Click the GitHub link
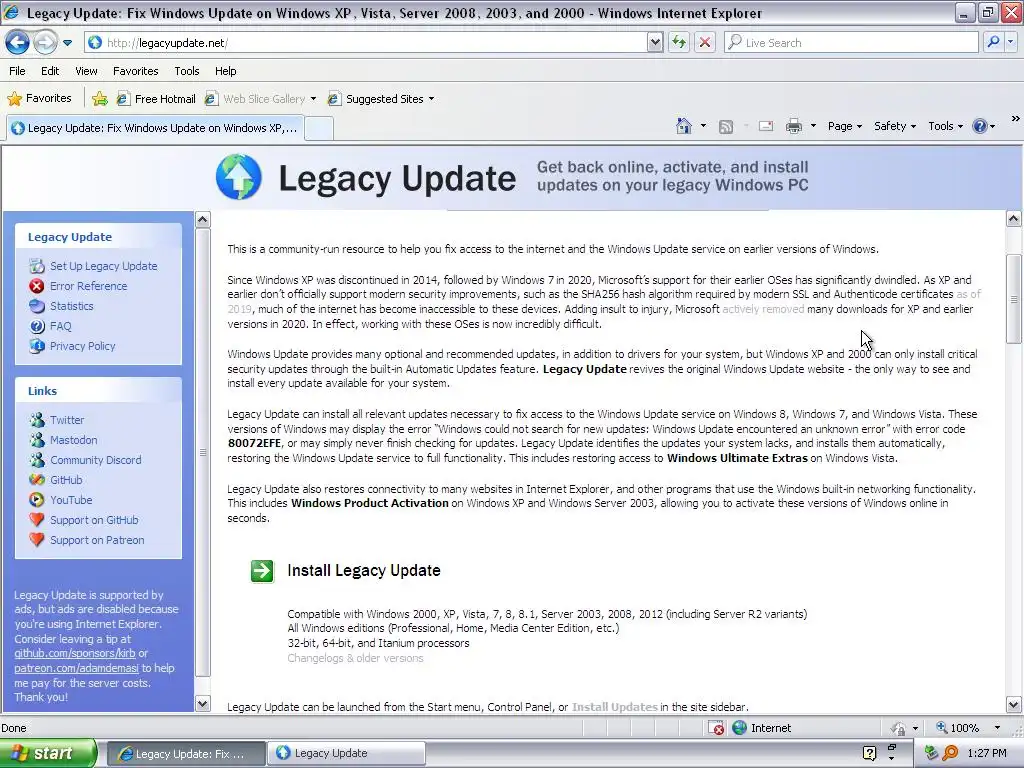 (66, 480)
